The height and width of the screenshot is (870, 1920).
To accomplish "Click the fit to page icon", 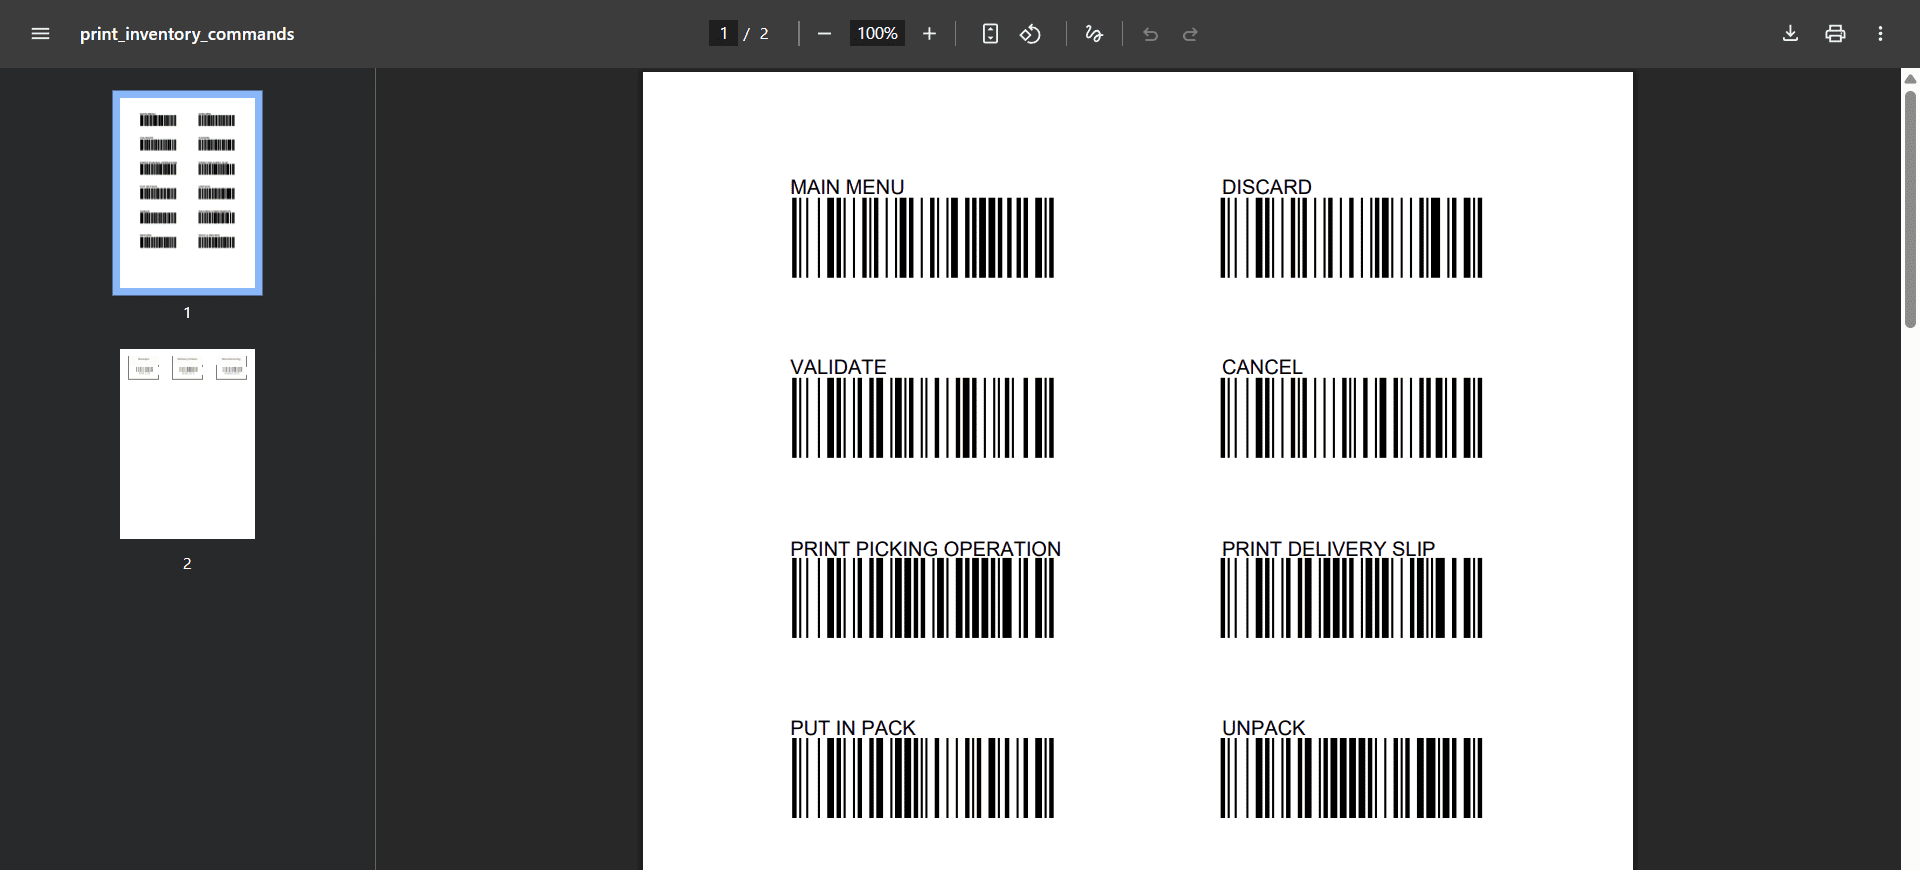I will coord(990,34).
